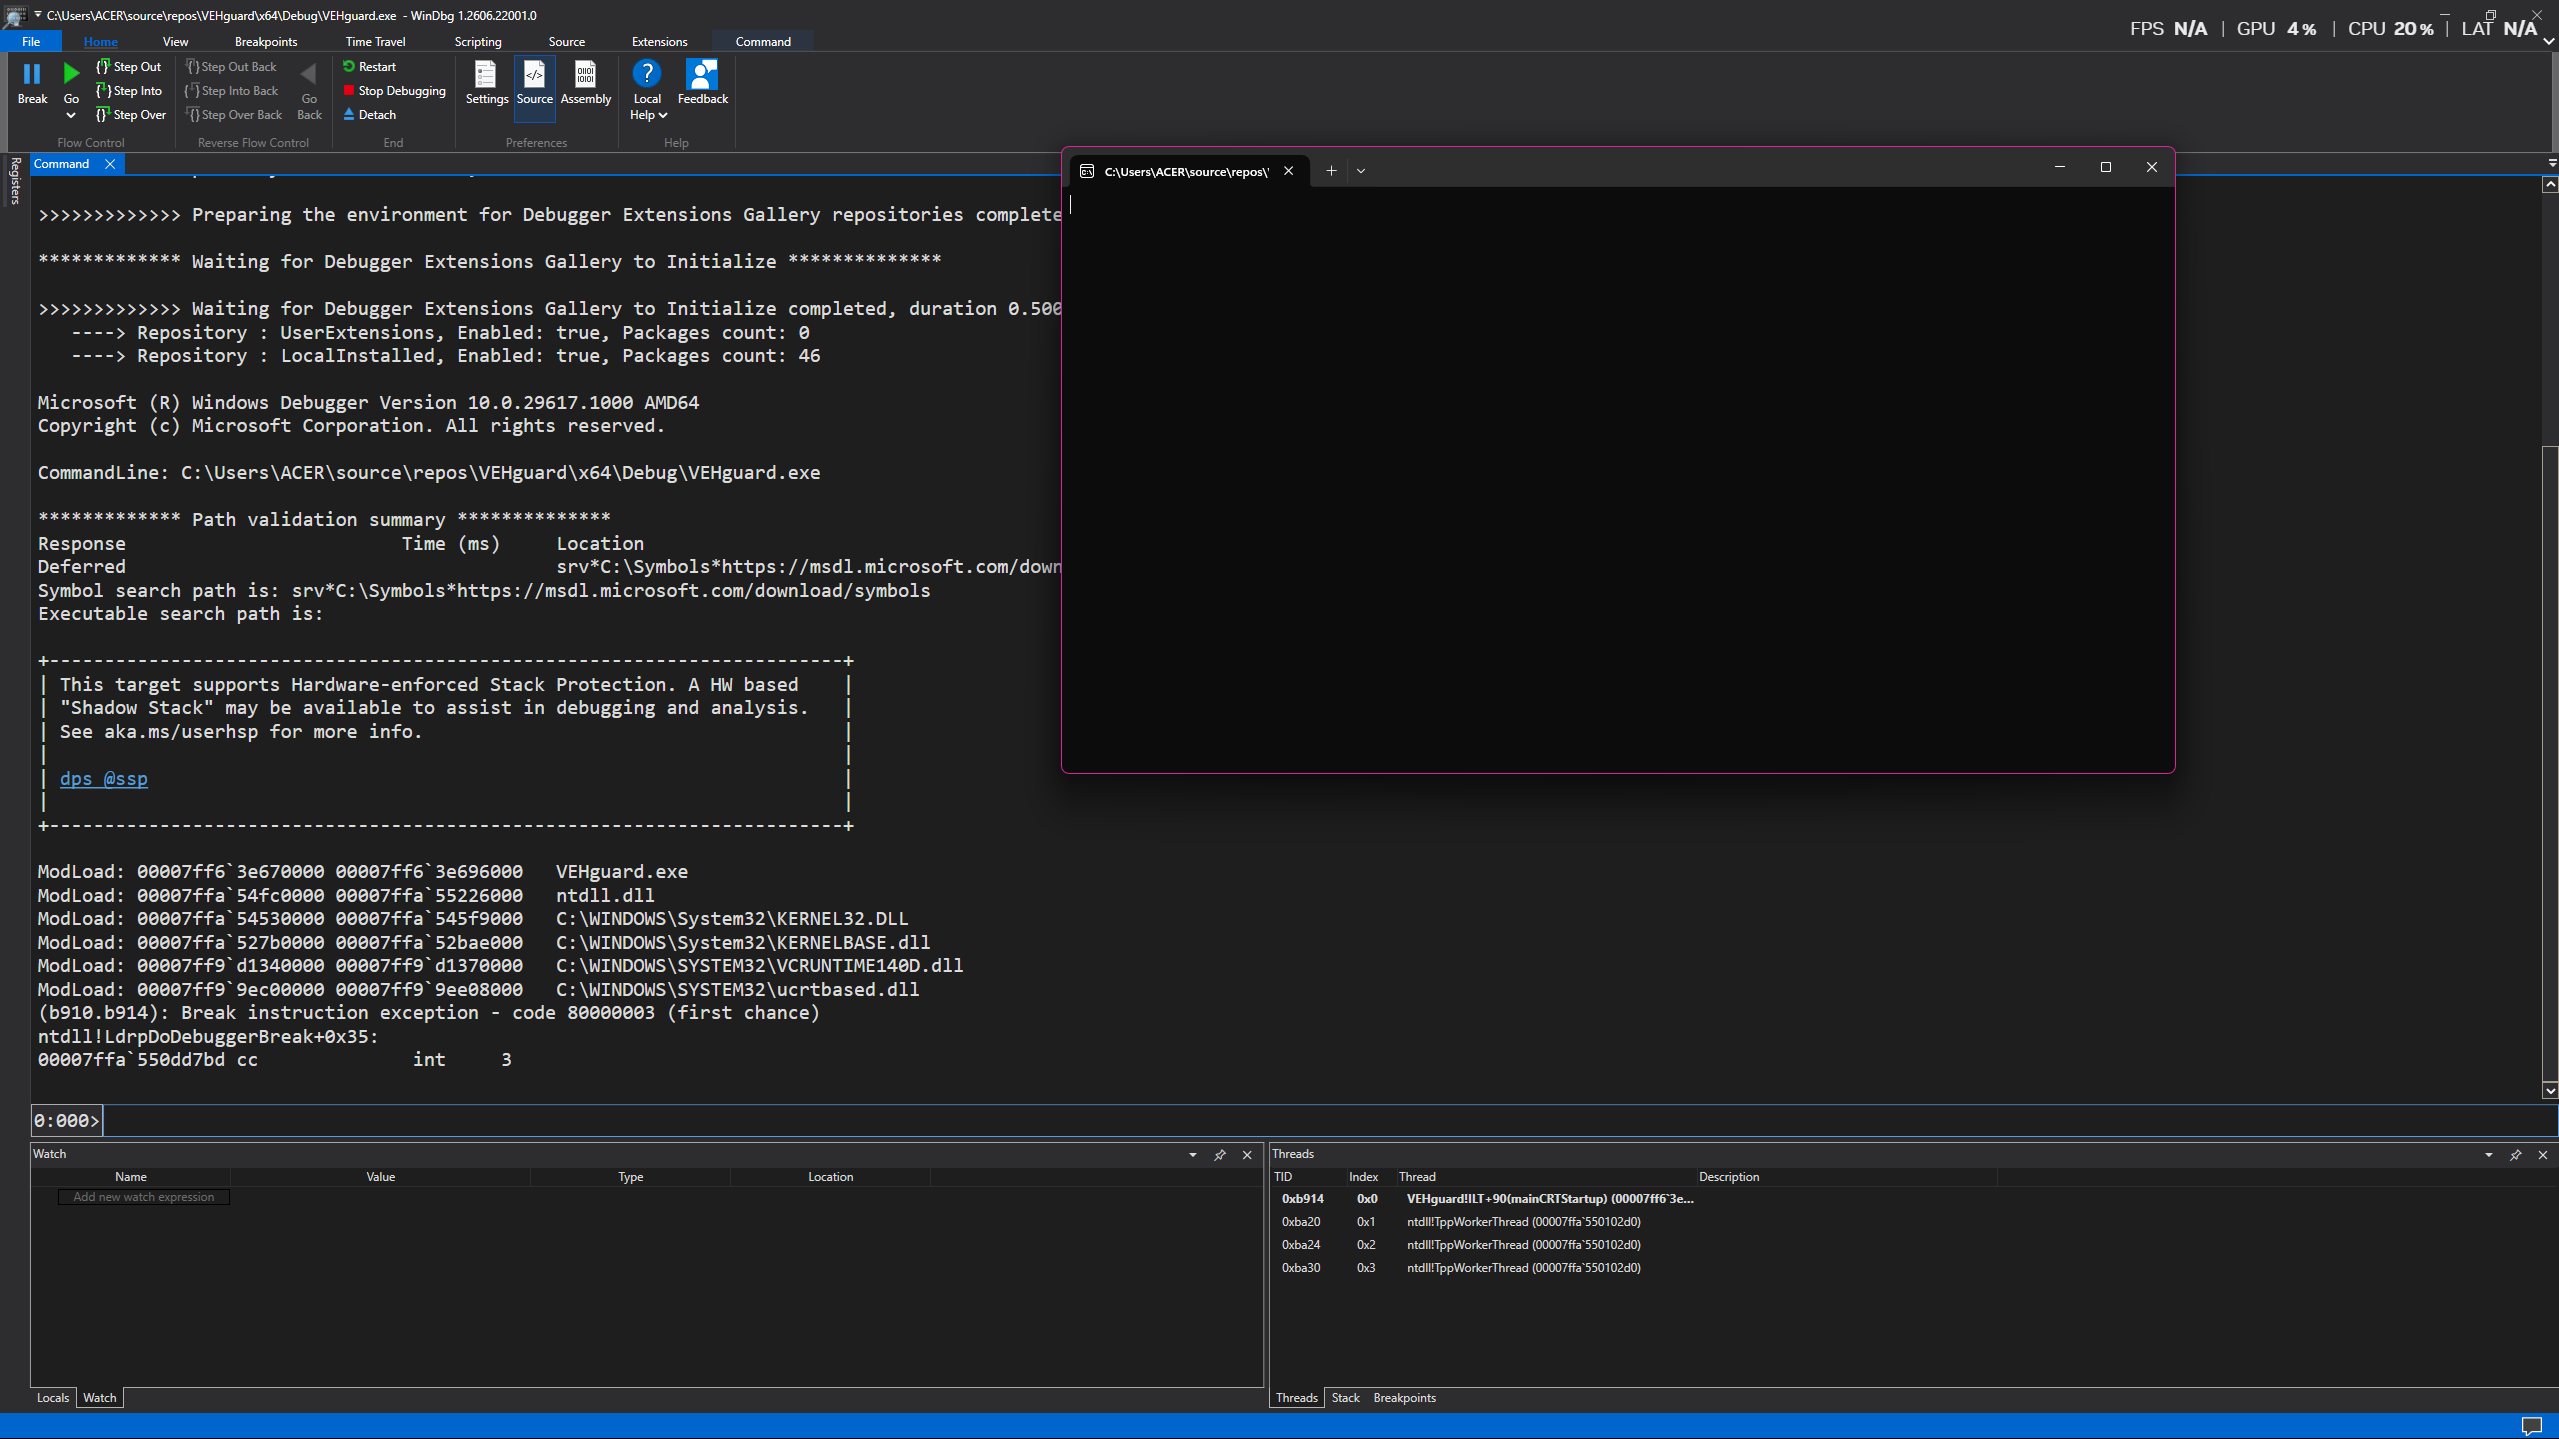Viewport: 2559px width, 1439px height.
Task: Expand the Local Help dropdown arrow
Action: [662, 115]
